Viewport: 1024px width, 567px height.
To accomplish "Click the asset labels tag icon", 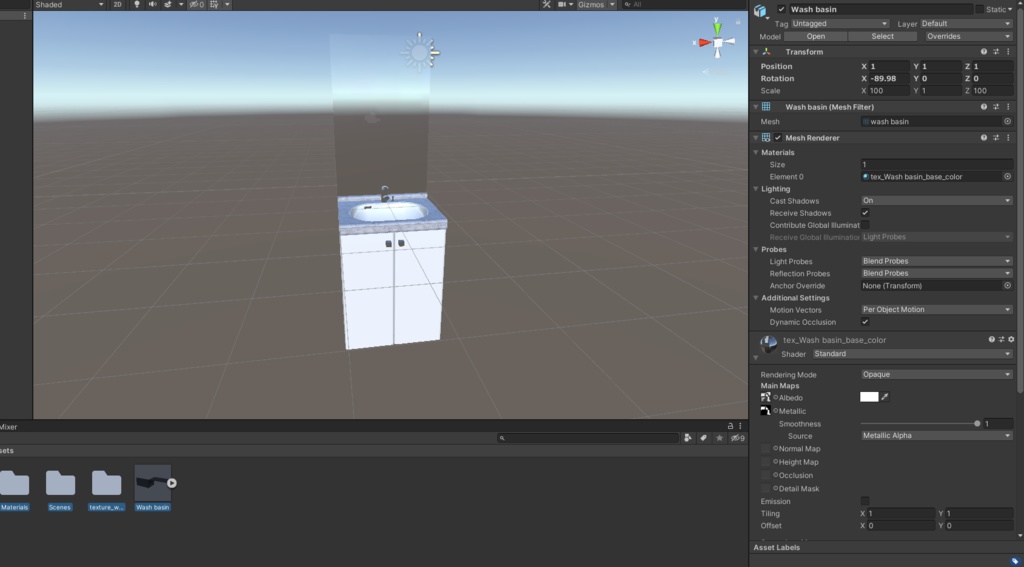I will 1015,561.
